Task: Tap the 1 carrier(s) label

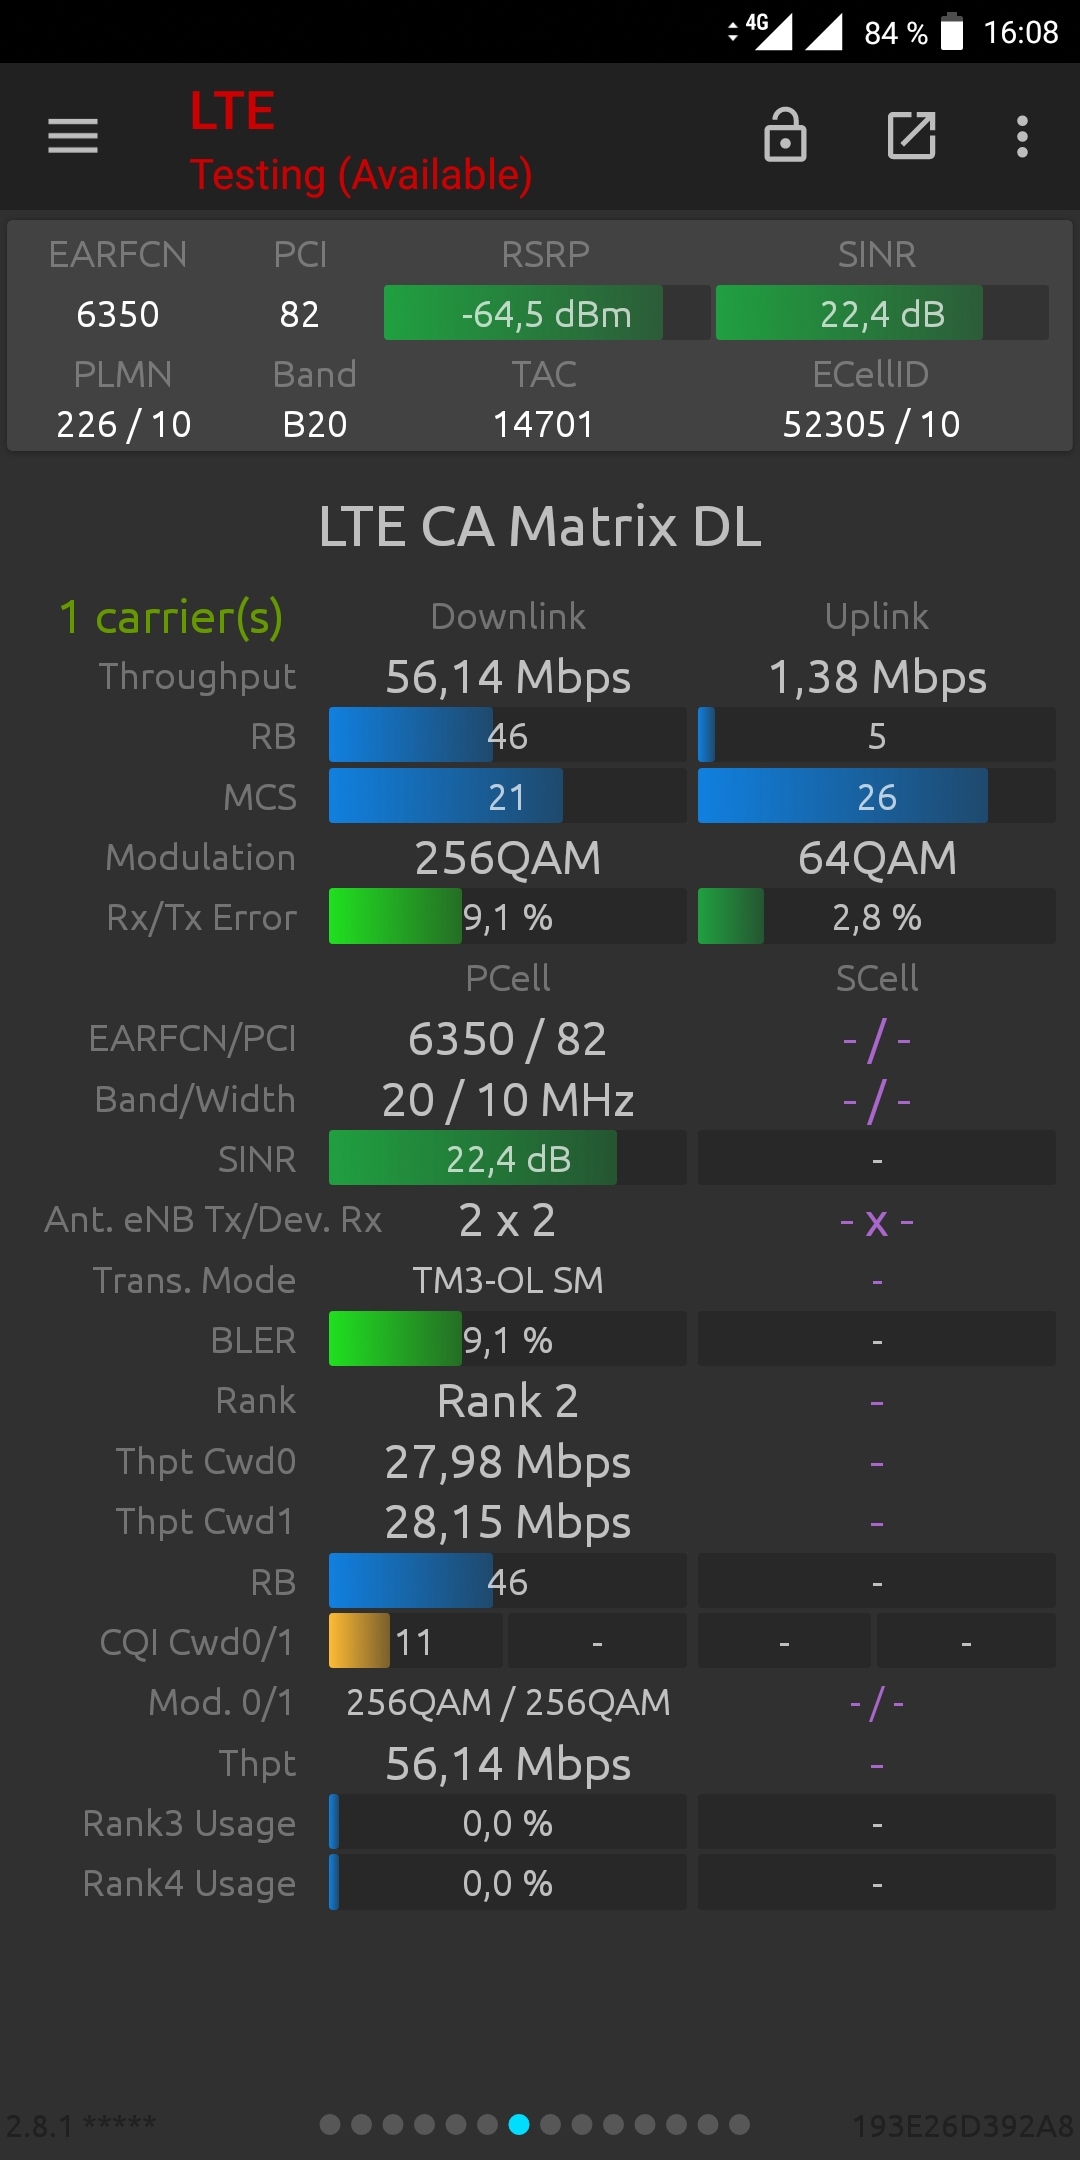Action: point(171,617)
